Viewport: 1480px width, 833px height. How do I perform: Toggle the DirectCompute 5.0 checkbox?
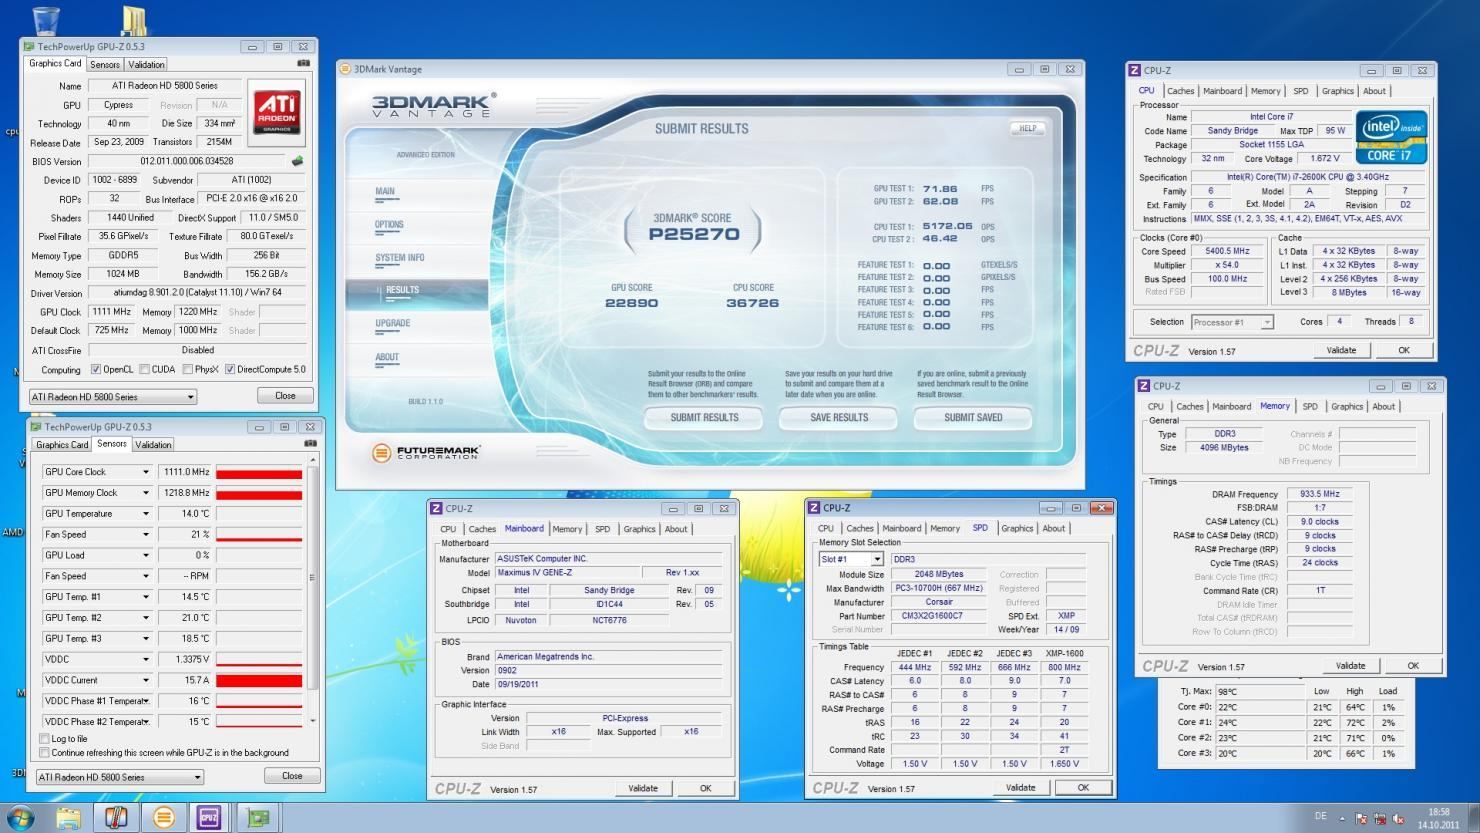[230, 369]
